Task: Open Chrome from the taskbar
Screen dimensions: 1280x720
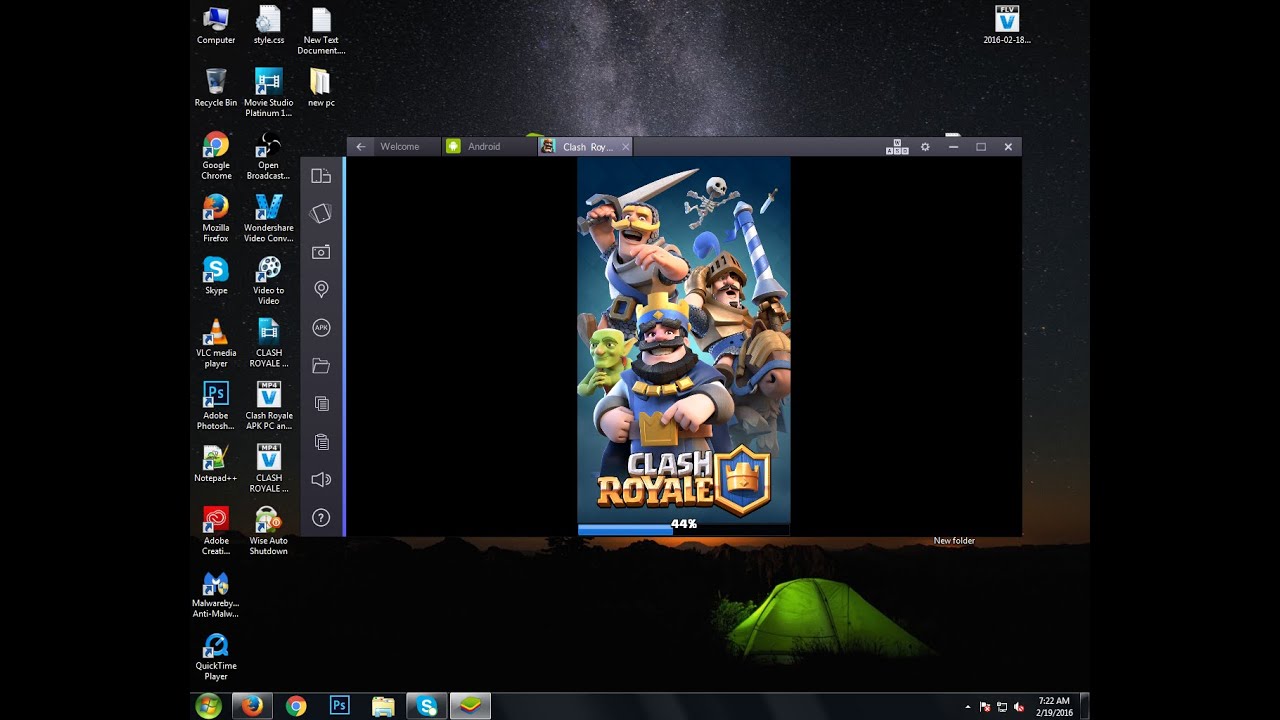Action: tap(296, 706)
